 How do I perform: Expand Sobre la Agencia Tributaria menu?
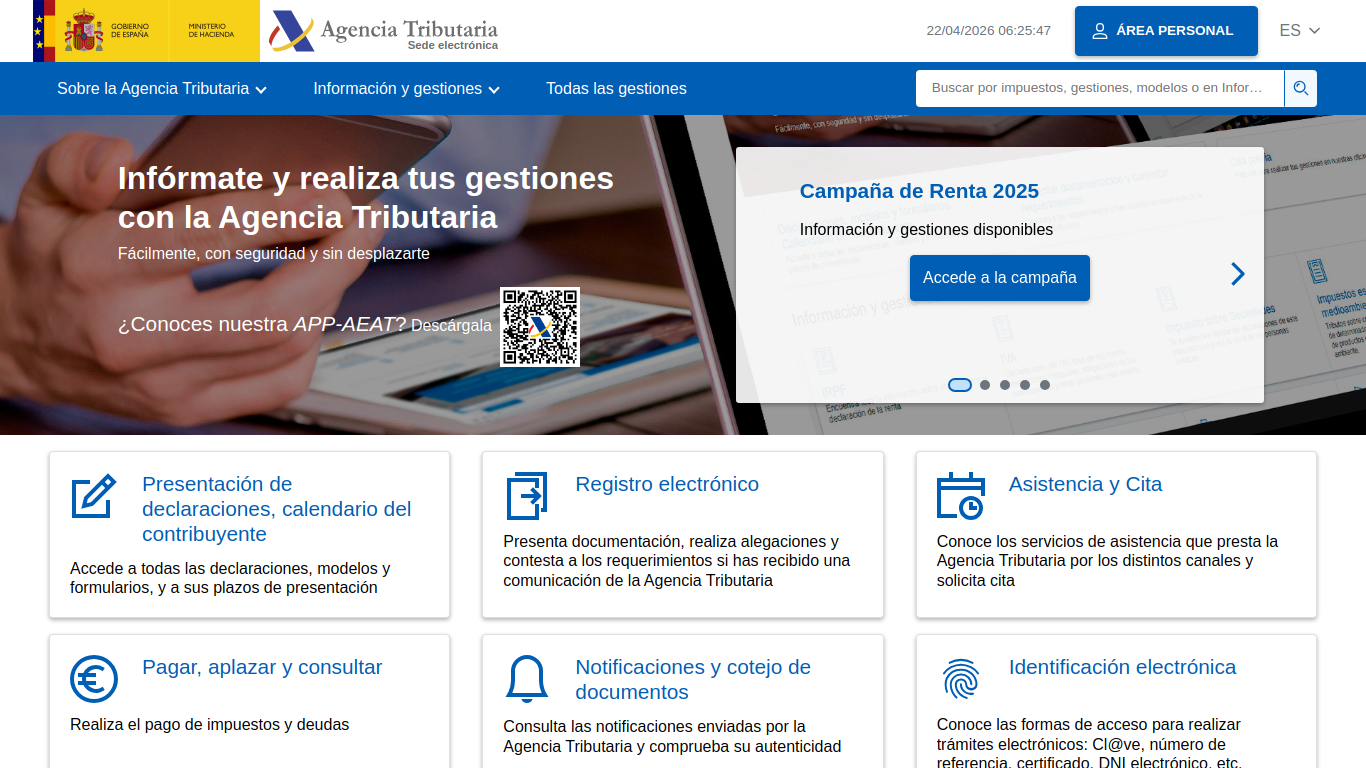(x=162, y=89)
